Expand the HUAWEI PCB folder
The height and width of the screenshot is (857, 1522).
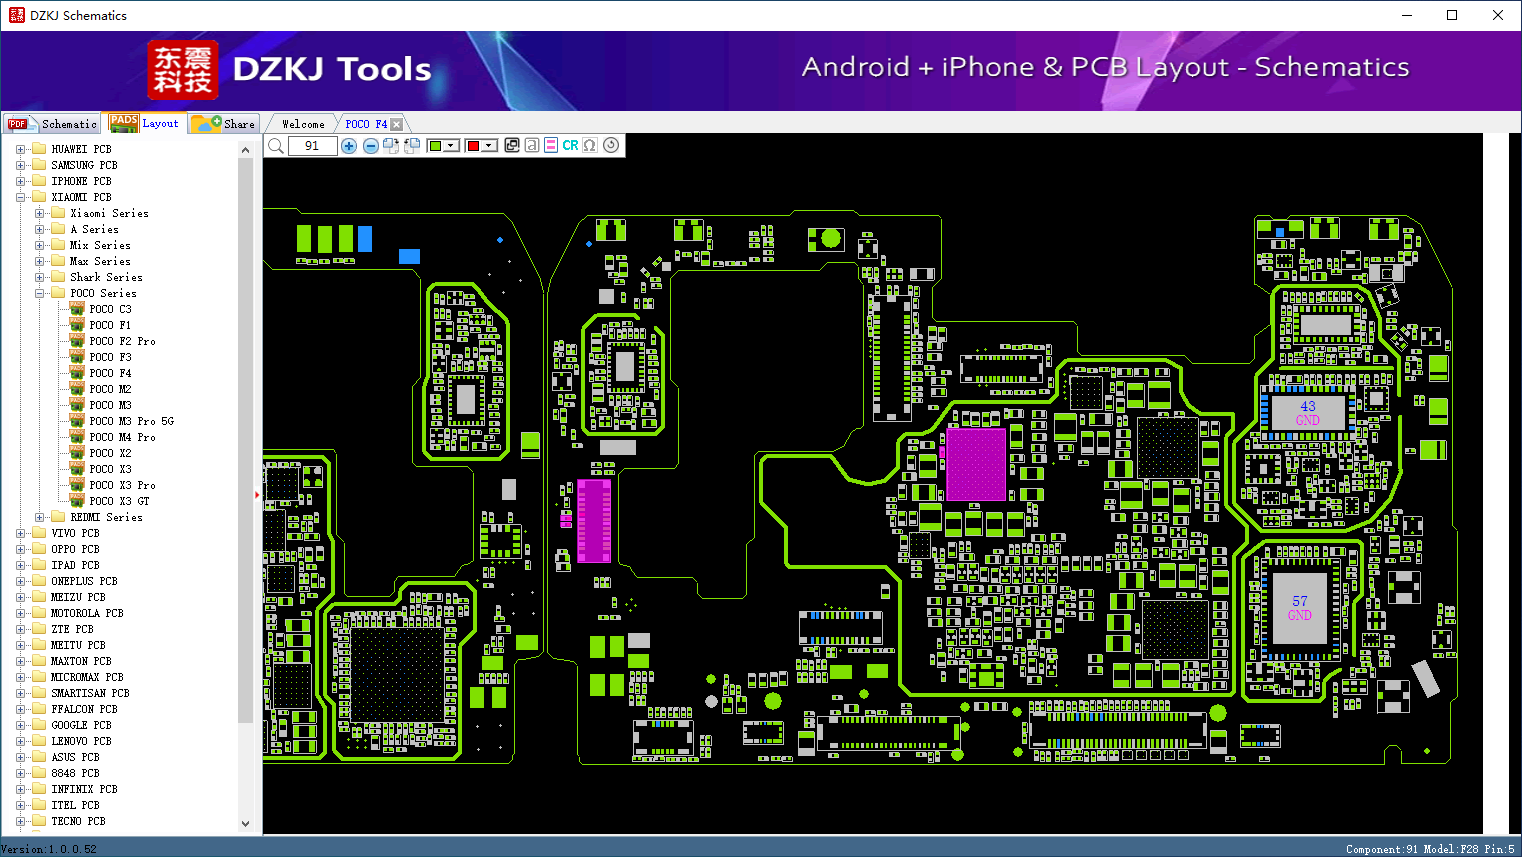pos(21,149)
